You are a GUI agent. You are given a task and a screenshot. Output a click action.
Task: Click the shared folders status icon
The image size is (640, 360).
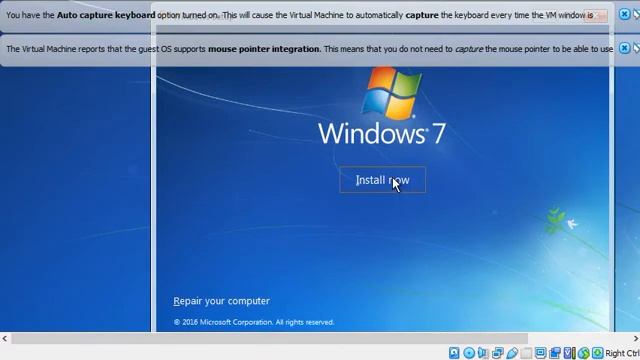pyautogui.click(x=527, y=353)
